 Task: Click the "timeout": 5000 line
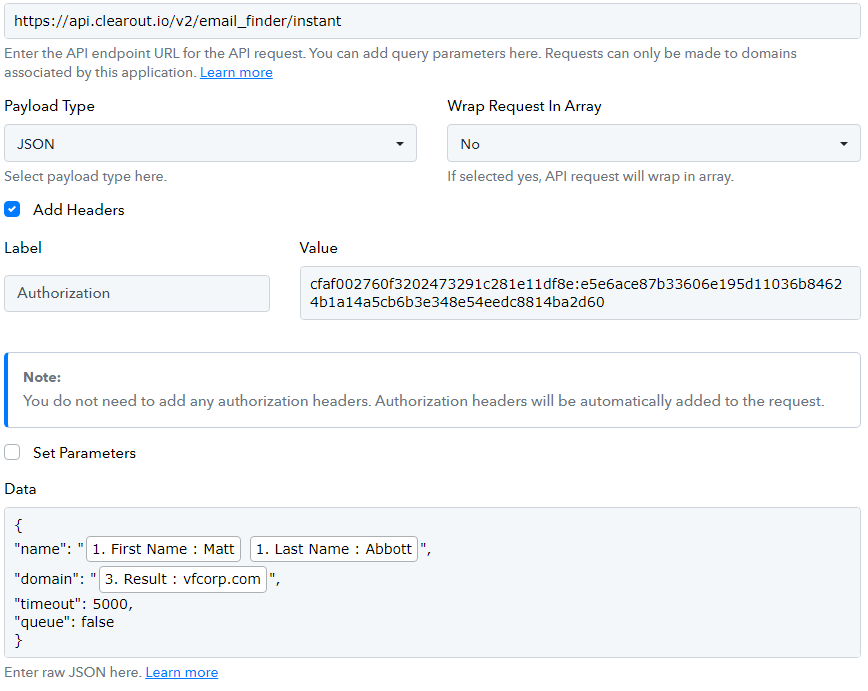[74, 604]
